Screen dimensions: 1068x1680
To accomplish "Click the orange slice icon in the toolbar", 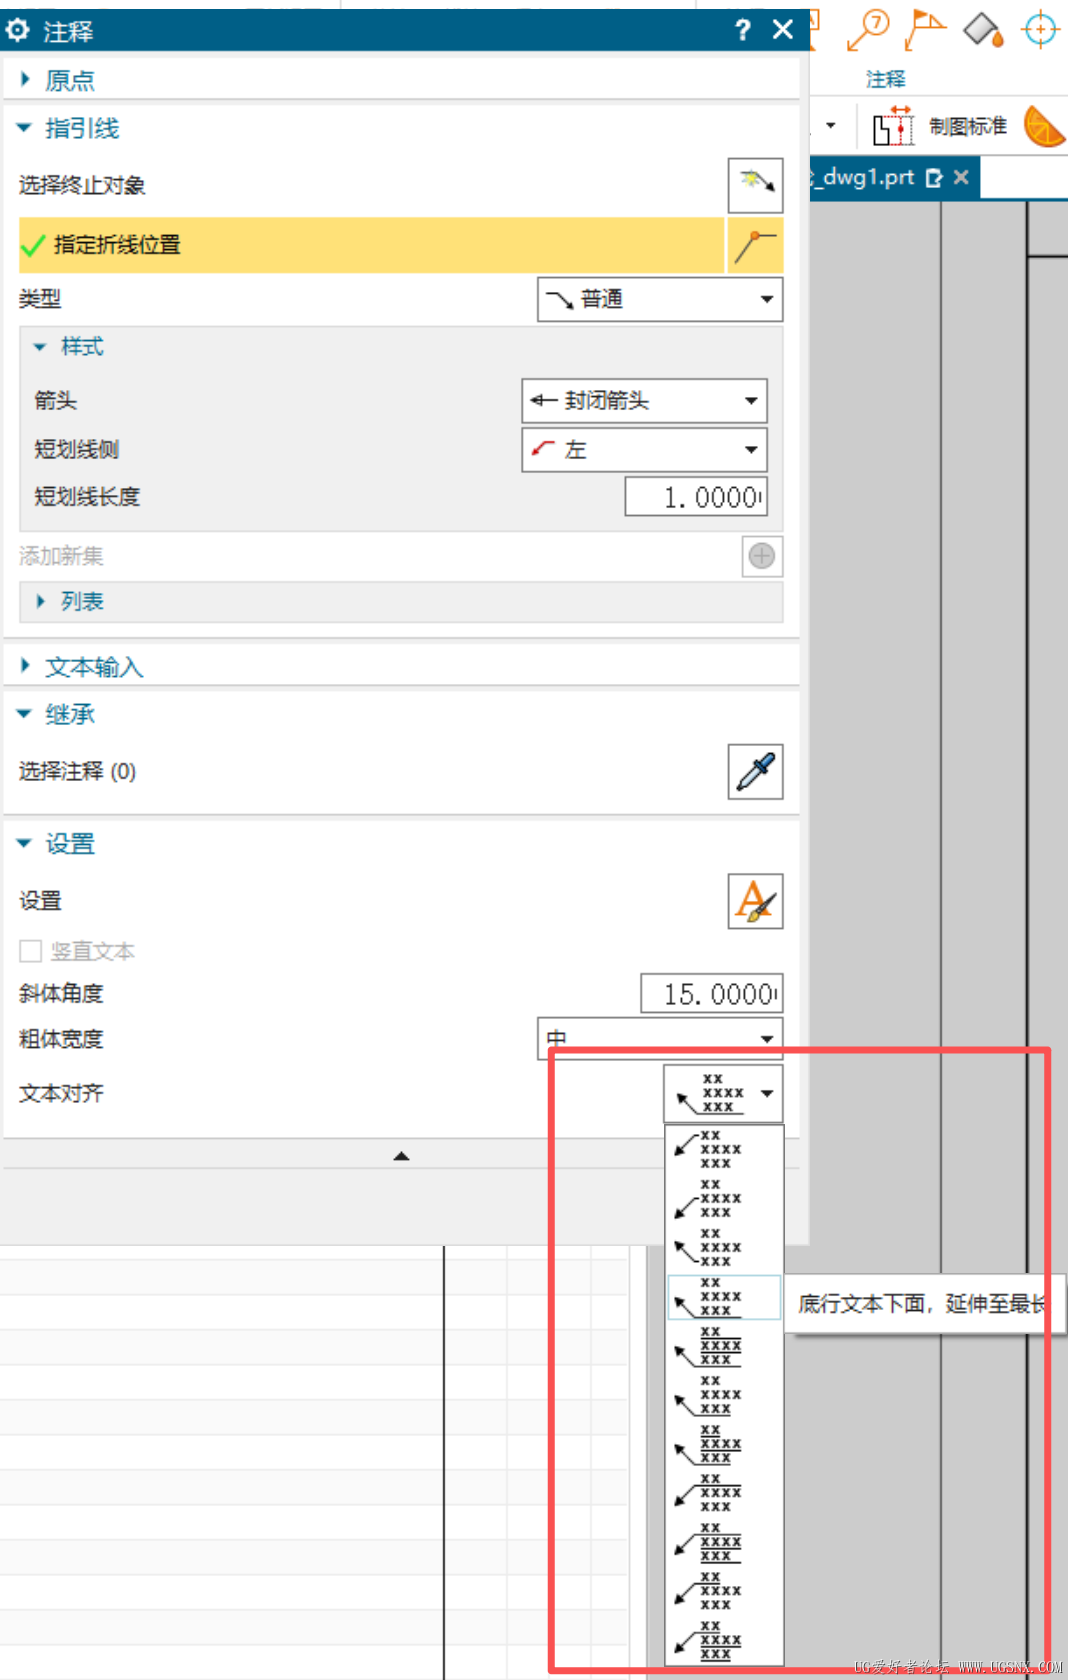I will pyautogui.click(x=1045, y=127).
